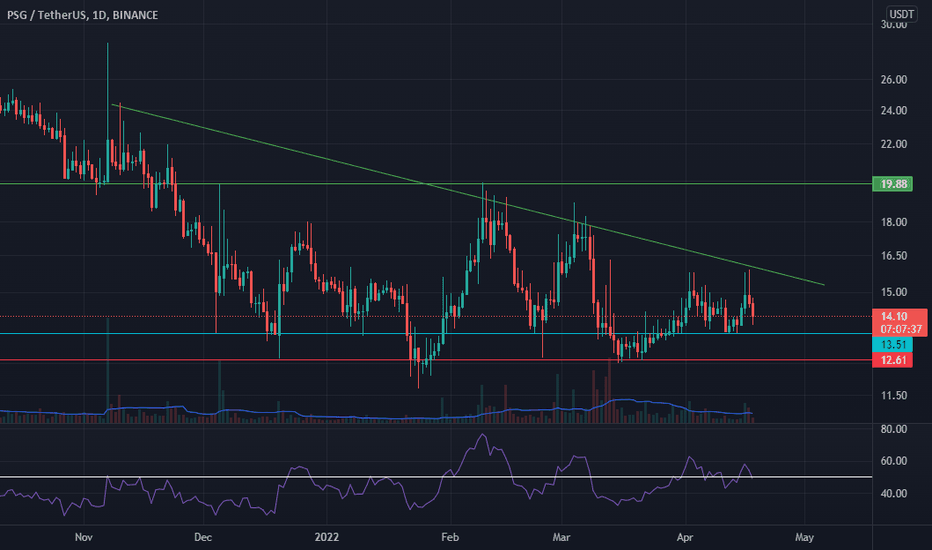Click the 22.00 price axis value
The height and width of the screenshot is (550, 932).
tap(893, 144)
